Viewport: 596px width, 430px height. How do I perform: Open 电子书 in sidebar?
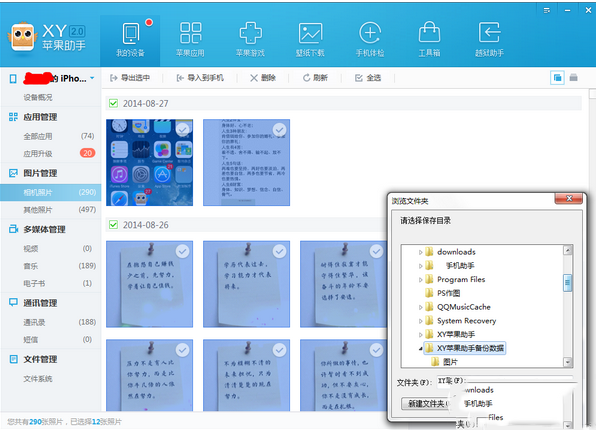[34, 283]
